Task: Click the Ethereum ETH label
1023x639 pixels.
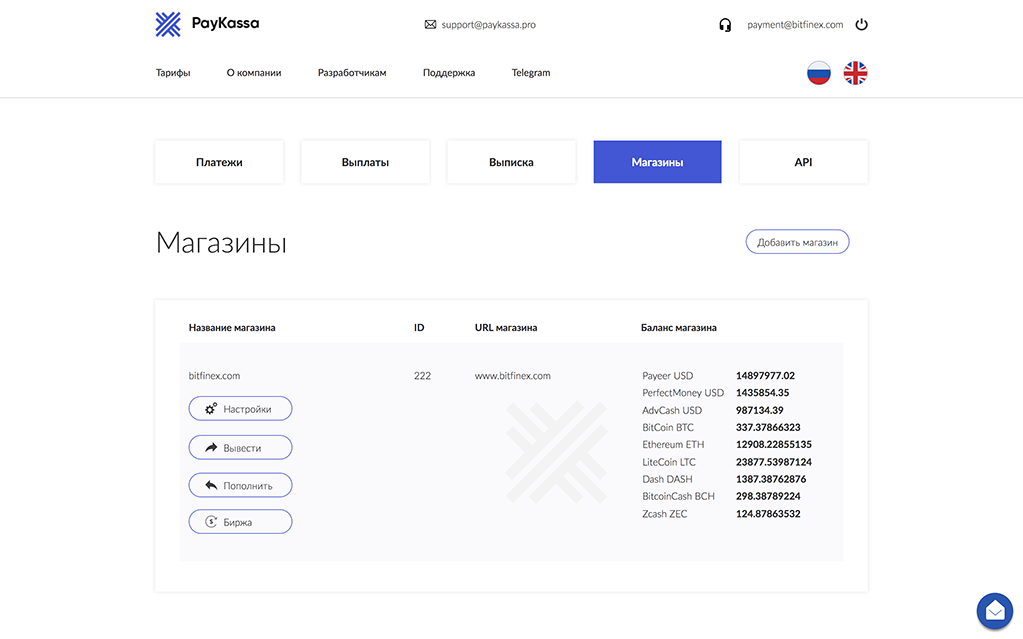Action: (673, 444)
